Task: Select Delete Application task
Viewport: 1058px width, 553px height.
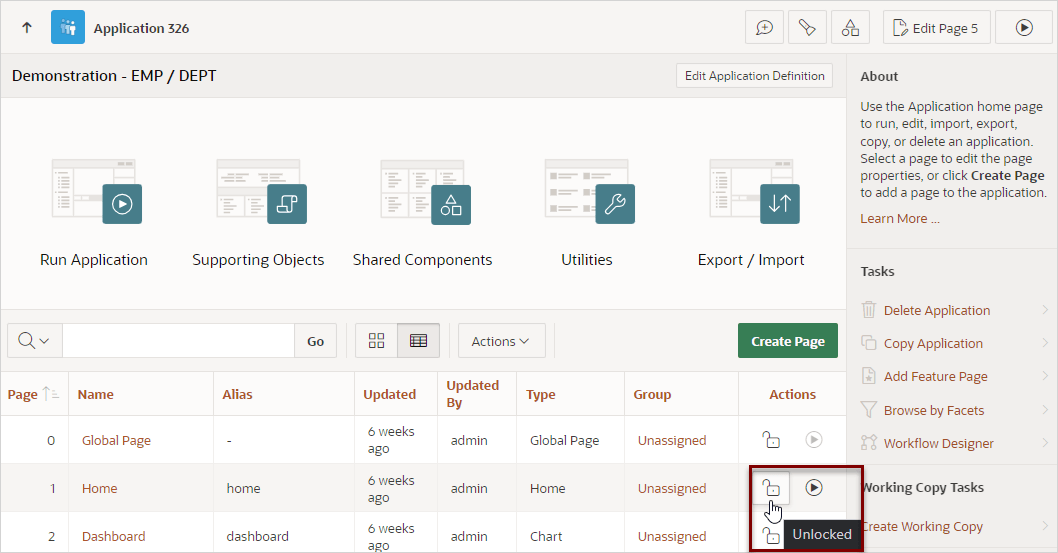Action: coord(937,310)
